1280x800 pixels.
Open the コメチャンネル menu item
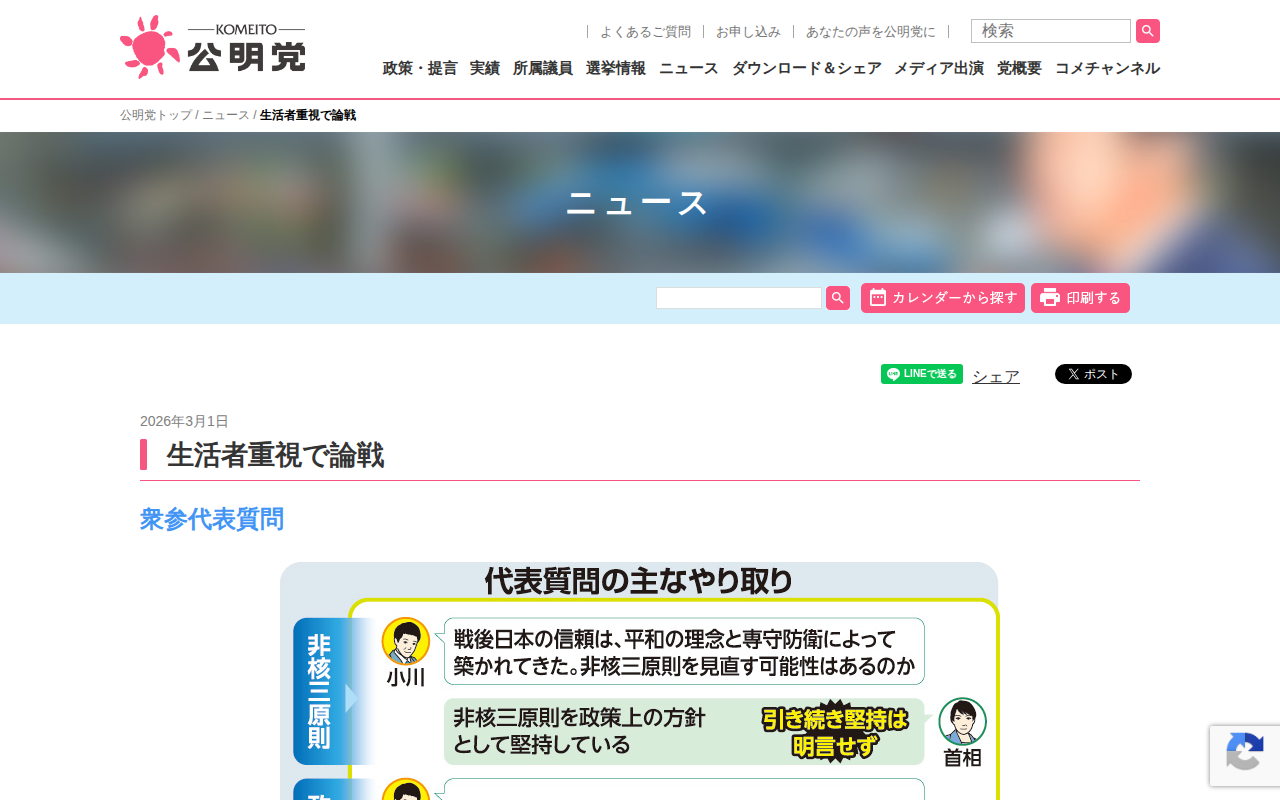tap(1107, 68)
